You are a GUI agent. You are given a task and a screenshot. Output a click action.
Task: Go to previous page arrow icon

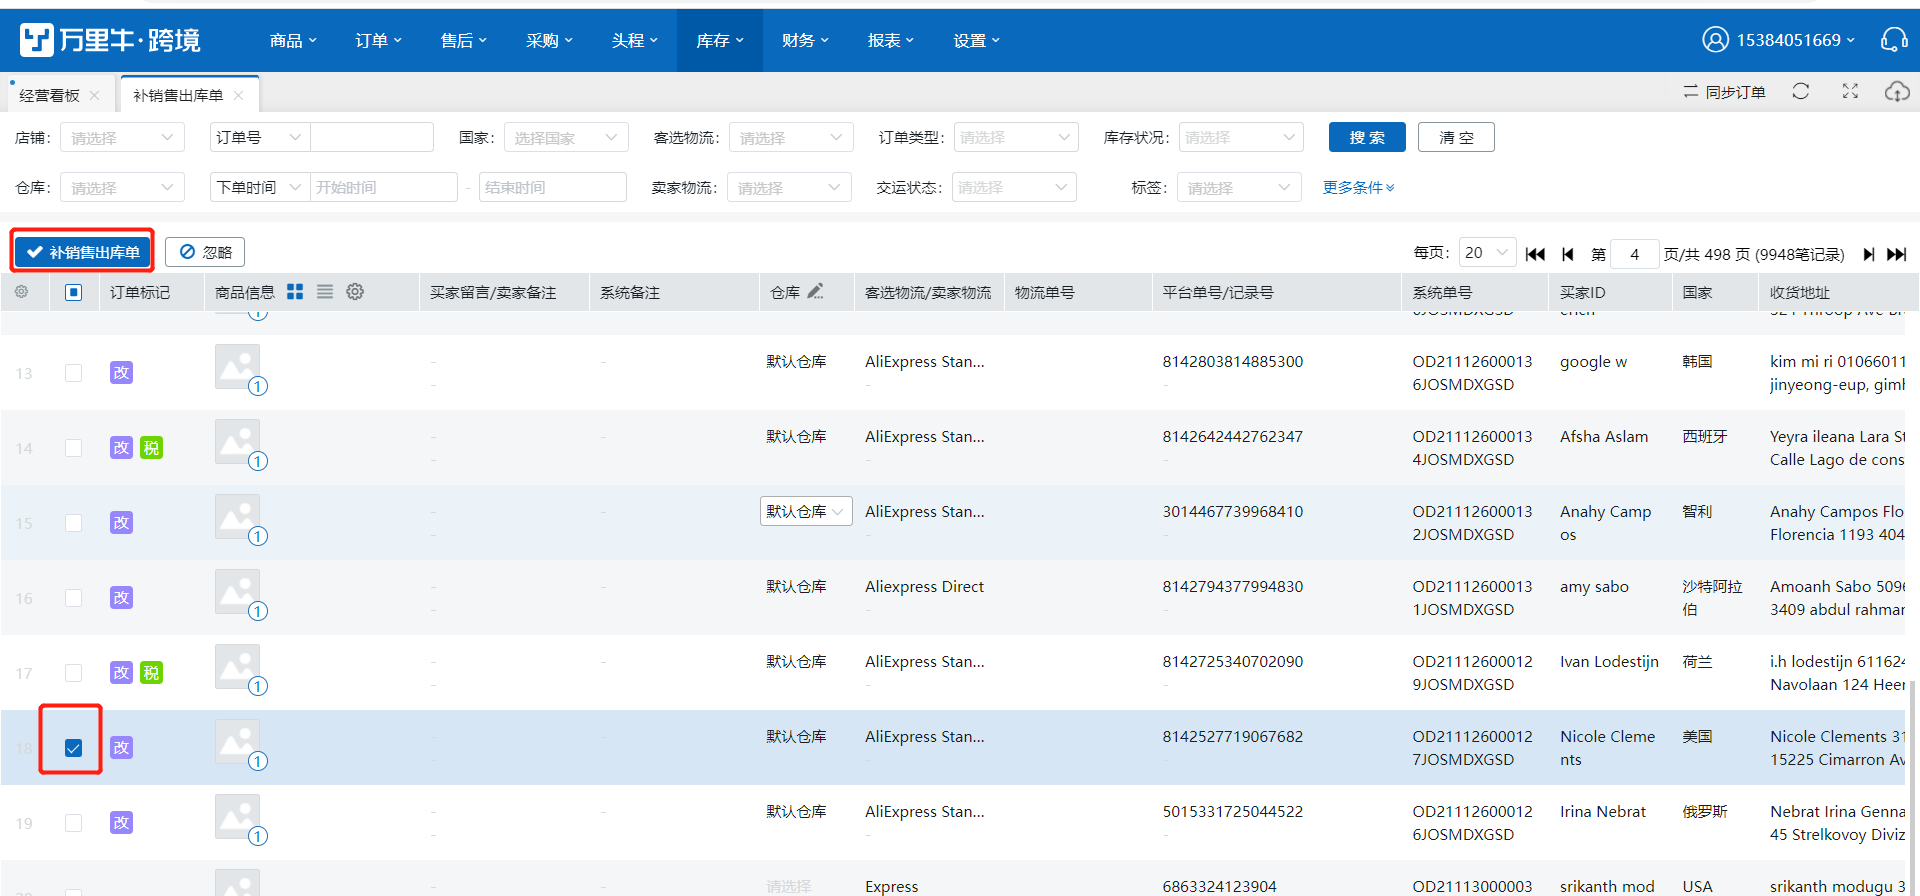click(x=1568, y=254)
